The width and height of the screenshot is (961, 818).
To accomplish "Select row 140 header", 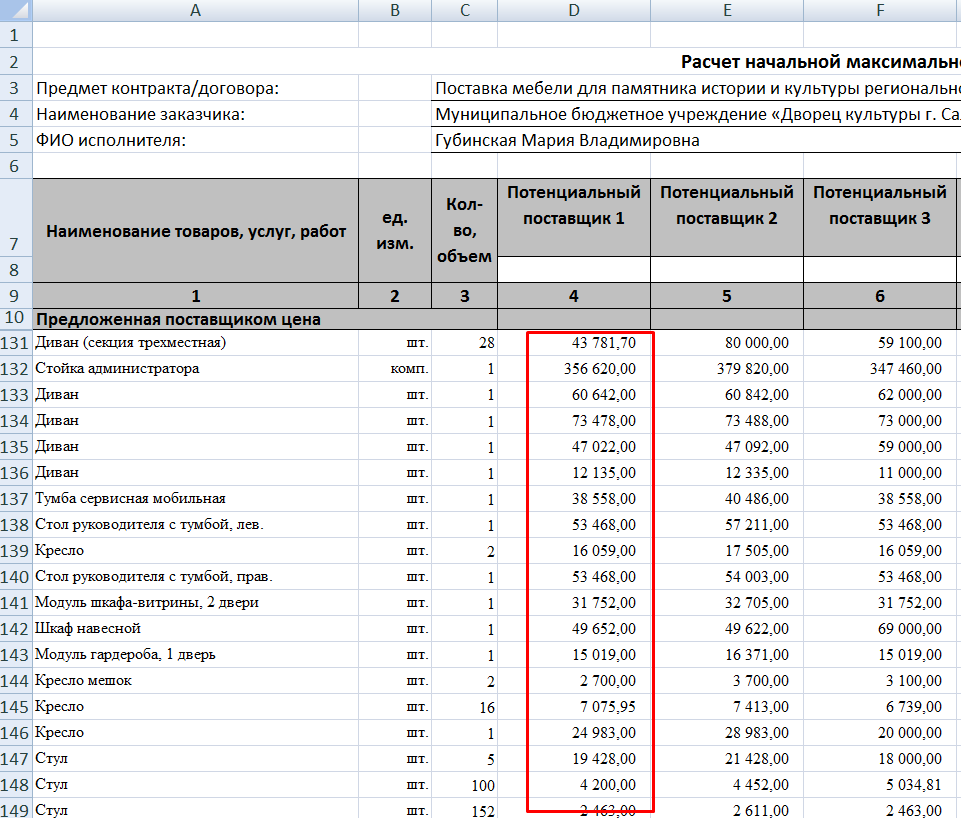I will click(x=16, y=577).
